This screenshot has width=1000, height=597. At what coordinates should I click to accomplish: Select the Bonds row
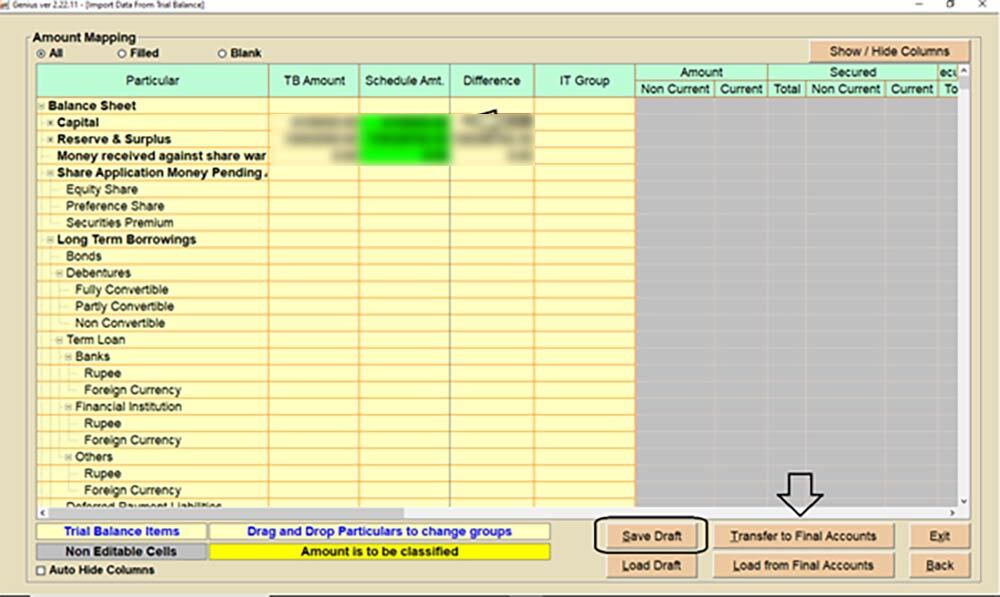click(84, 256)
